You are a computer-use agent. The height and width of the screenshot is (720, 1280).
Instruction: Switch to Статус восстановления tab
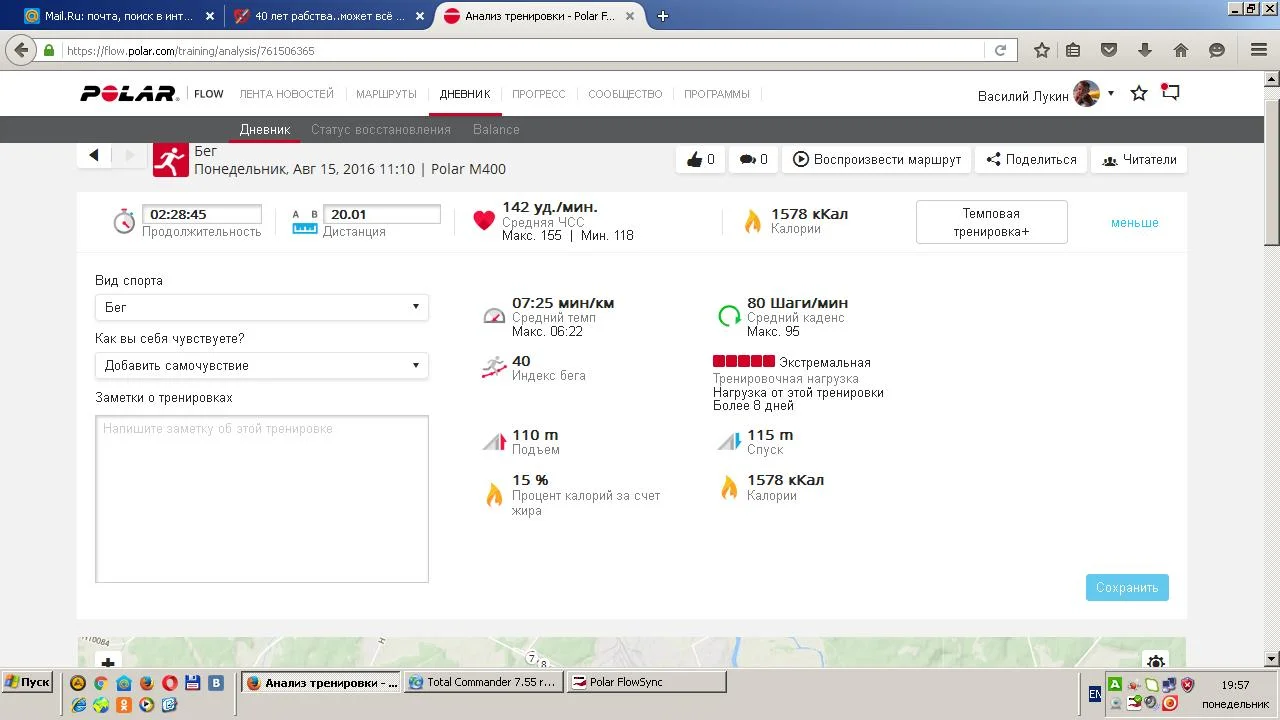(380, 129)
